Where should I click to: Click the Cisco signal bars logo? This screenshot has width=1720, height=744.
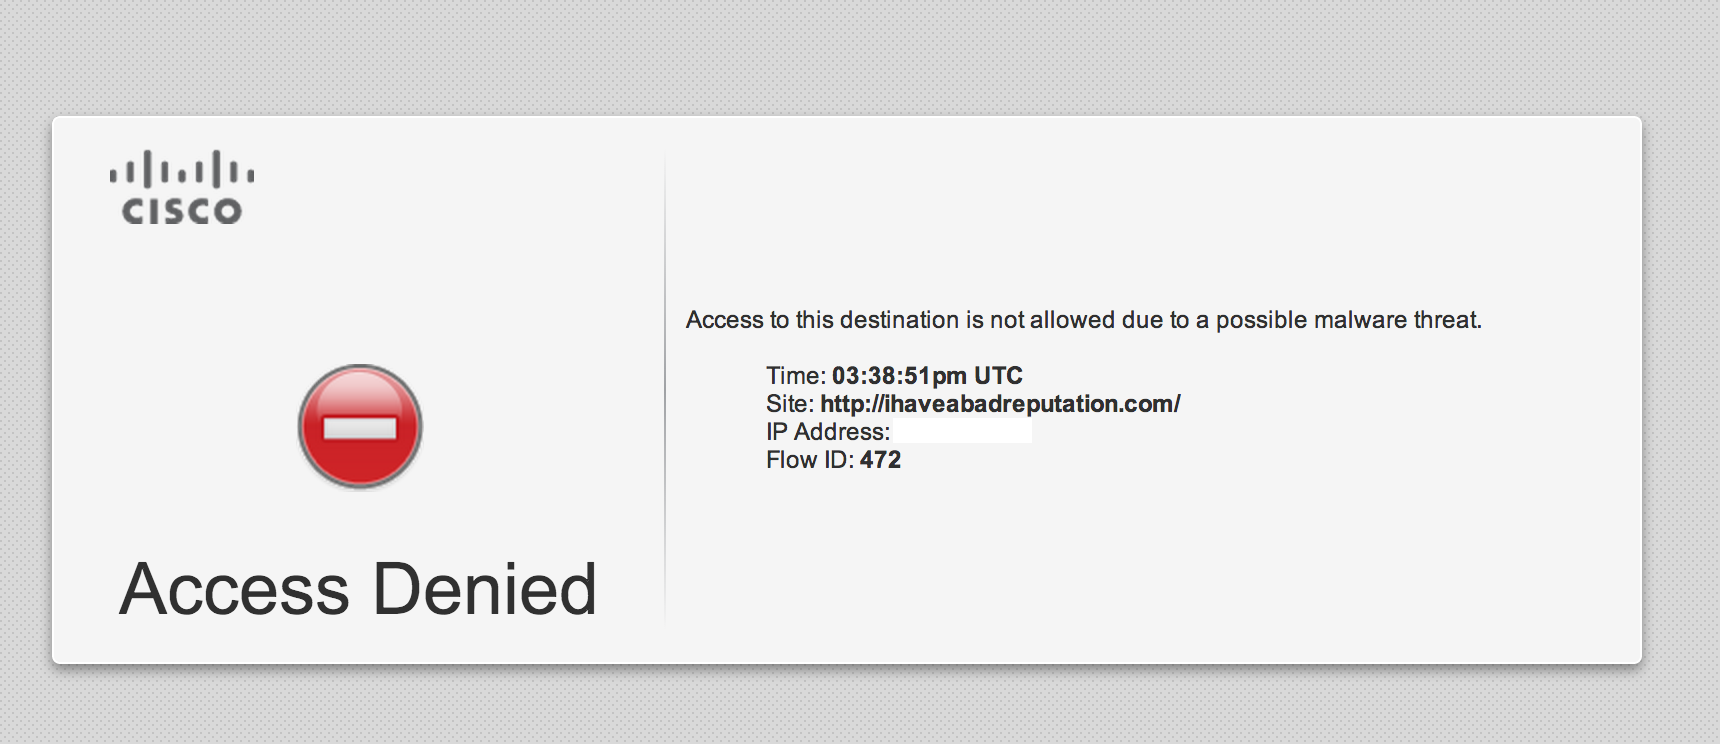tap(181, 170)
